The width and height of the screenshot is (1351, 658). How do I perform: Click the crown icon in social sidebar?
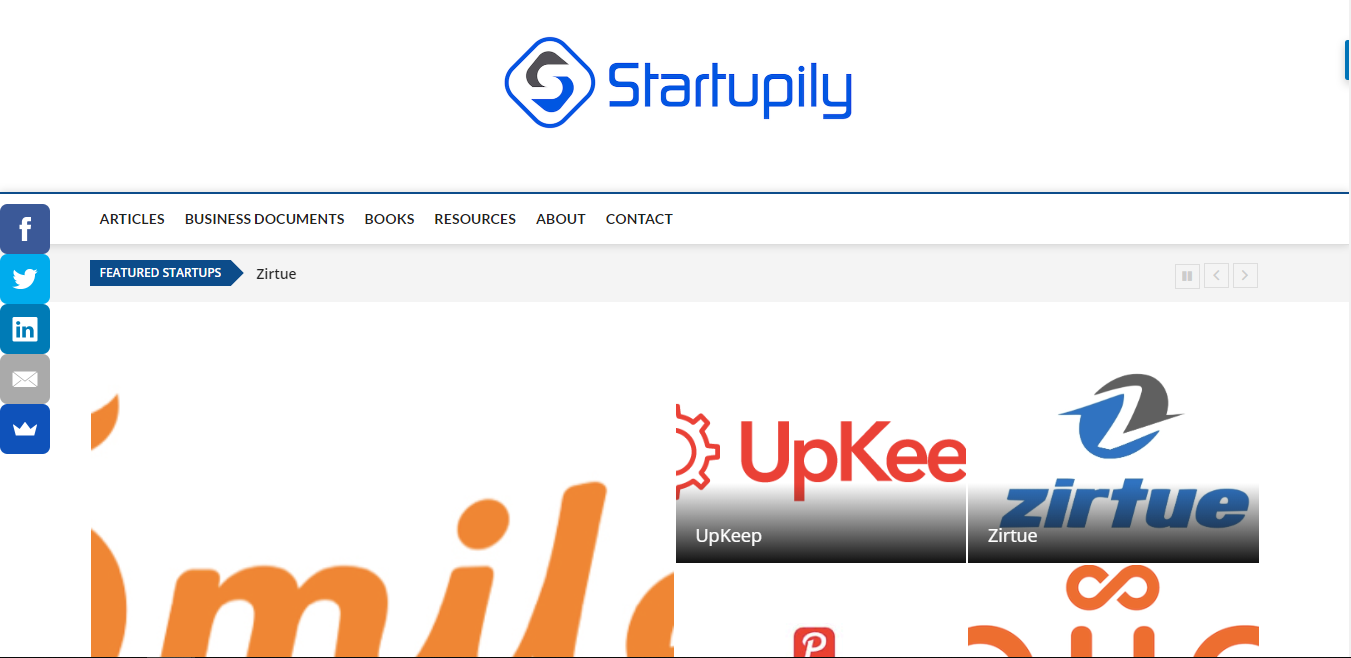pyautogui.click(x=25, y=429)
